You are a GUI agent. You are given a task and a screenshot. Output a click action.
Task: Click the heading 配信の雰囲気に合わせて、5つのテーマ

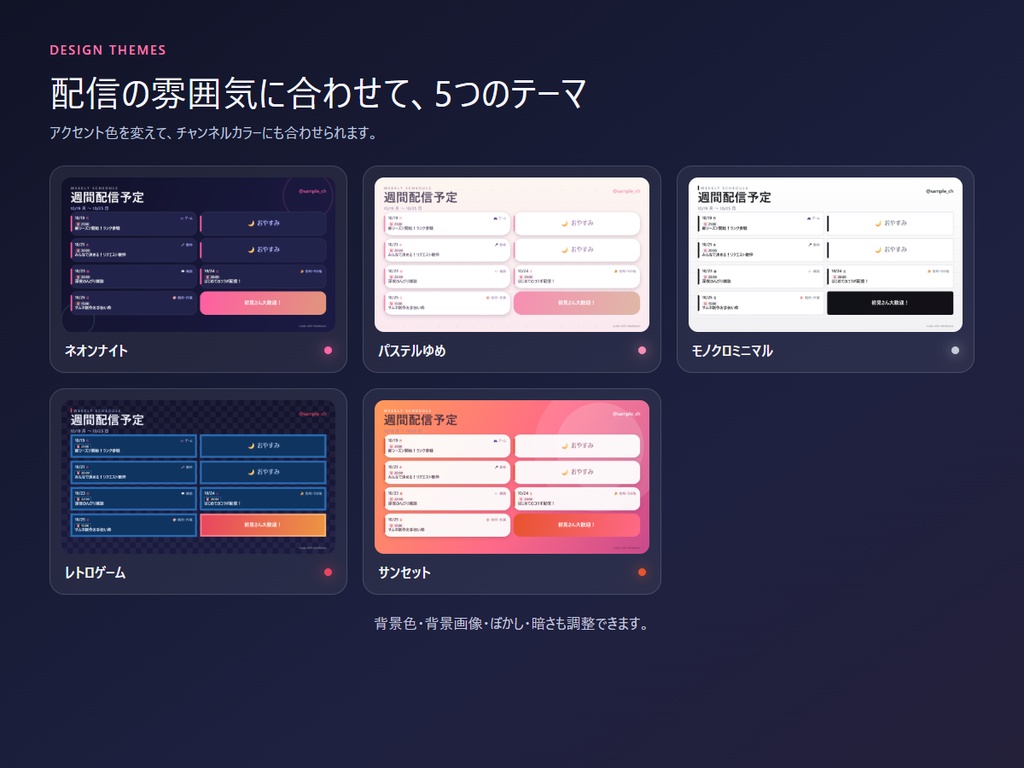[318, 93]
